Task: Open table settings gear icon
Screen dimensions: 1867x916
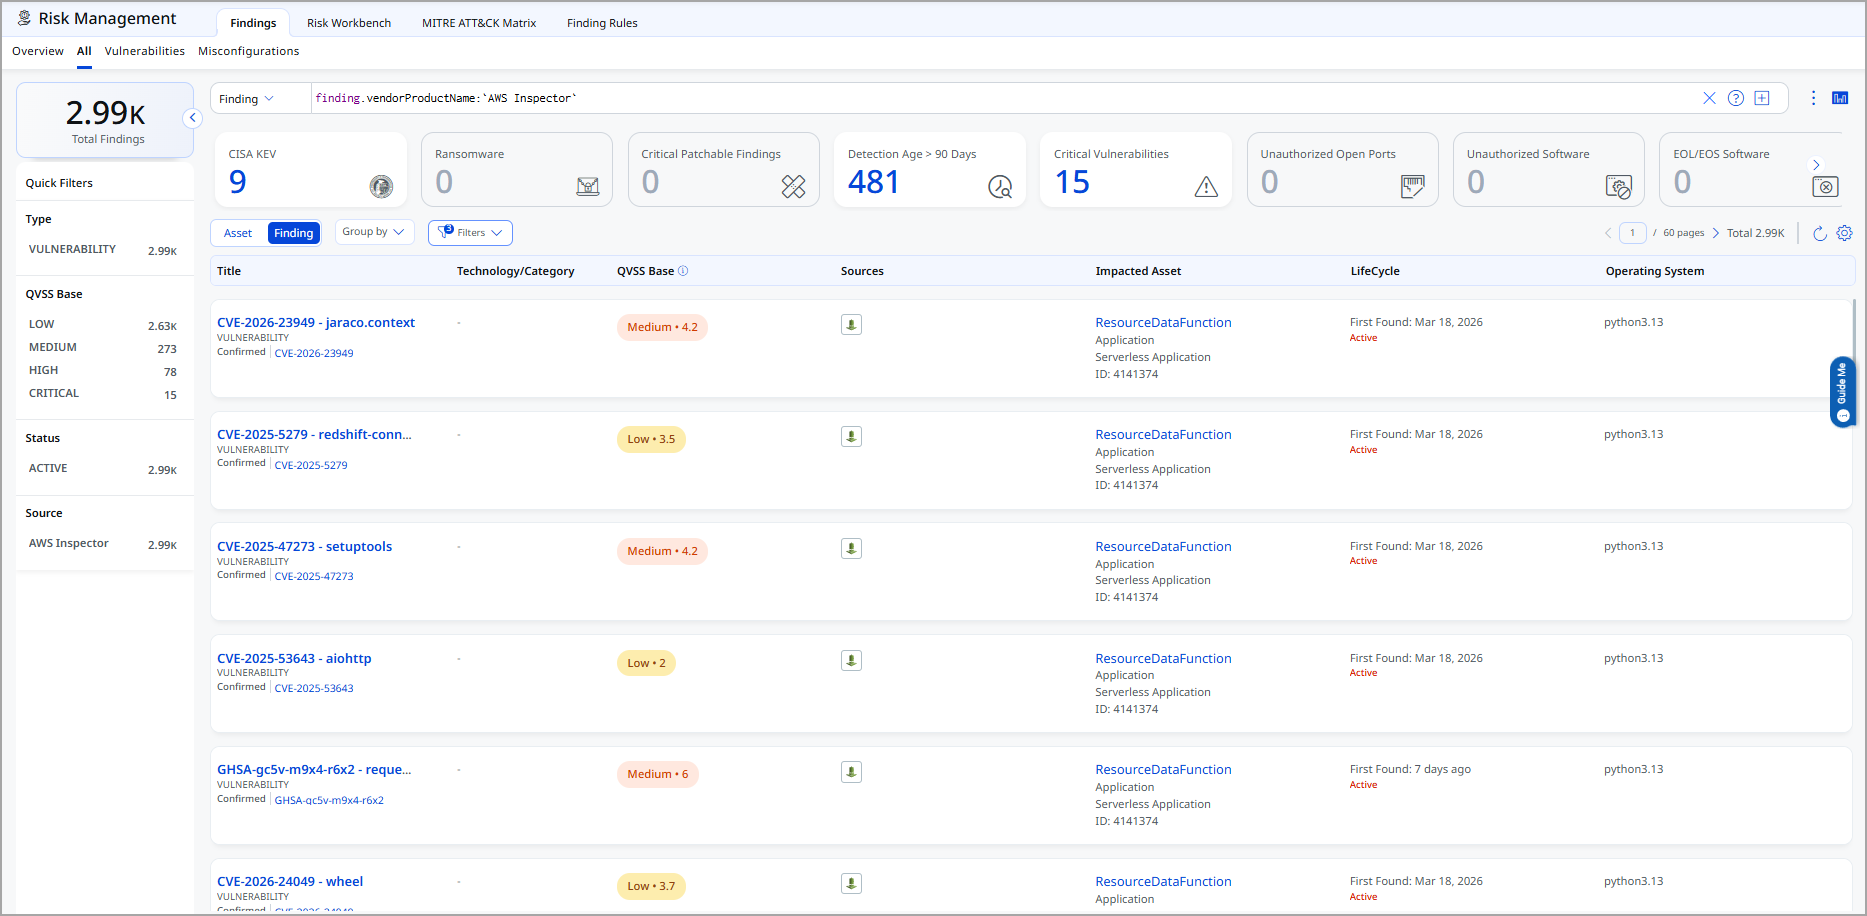Action: point(1845,233)
